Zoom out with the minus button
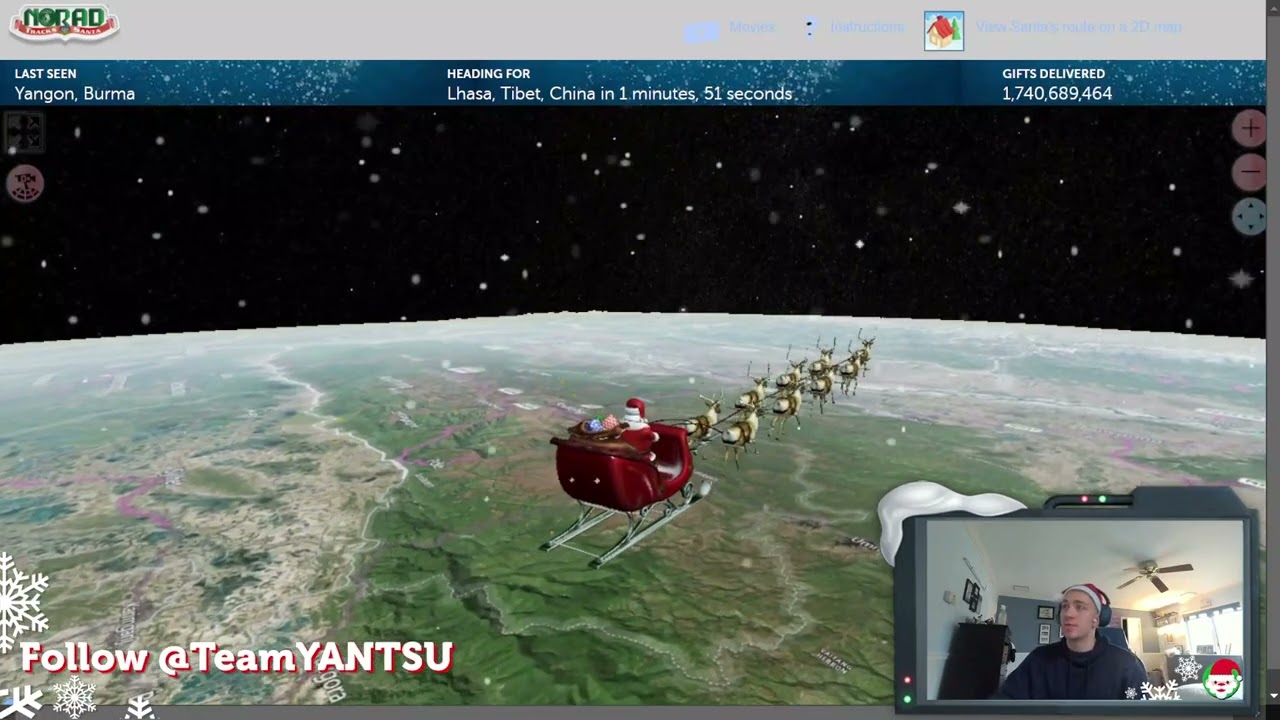The image size is (1280, 720). point(1250,172)
